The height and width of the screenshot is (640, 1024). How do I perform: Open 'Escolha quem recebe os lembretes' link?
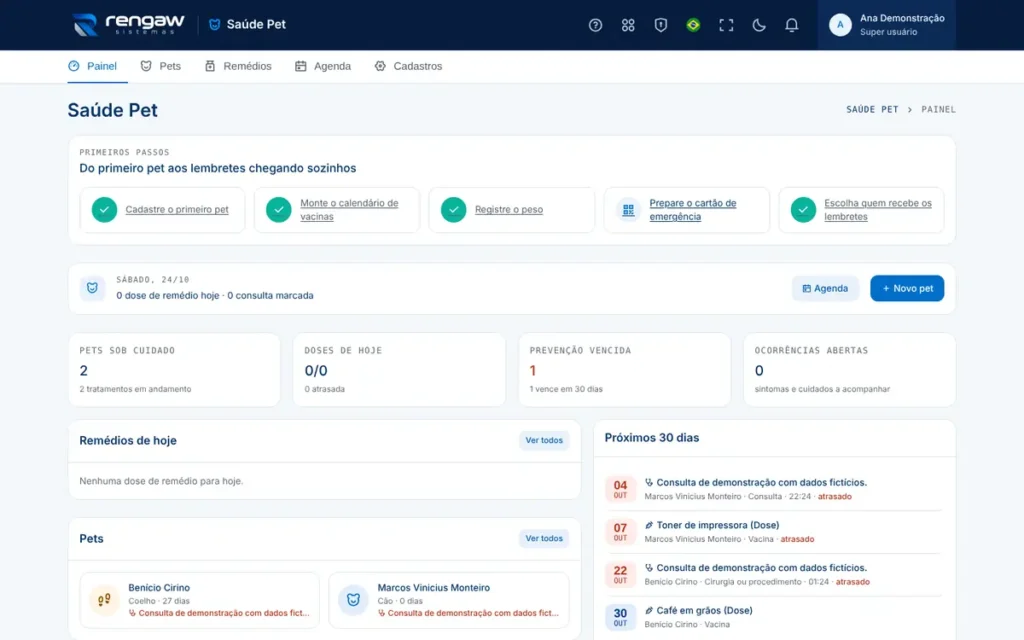(x=878, y=210)
